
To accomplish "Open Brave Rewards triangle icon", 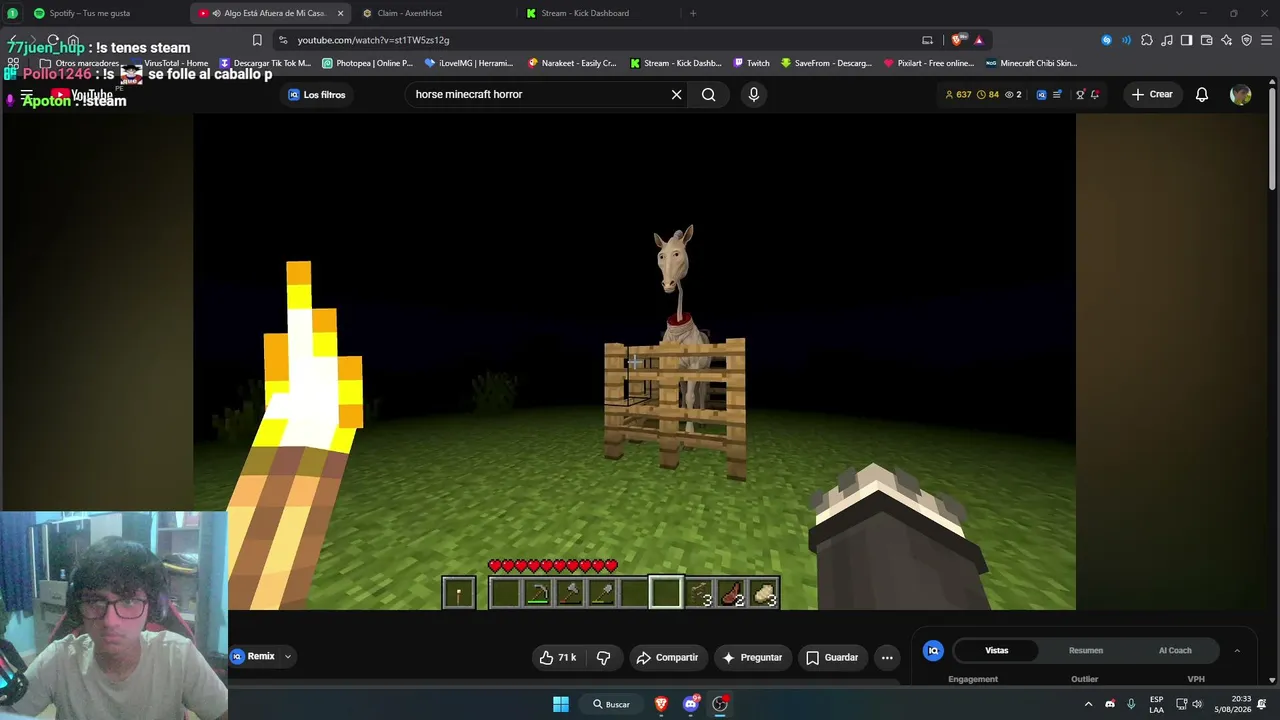I will pyautogui.click(x=979, y=40).
